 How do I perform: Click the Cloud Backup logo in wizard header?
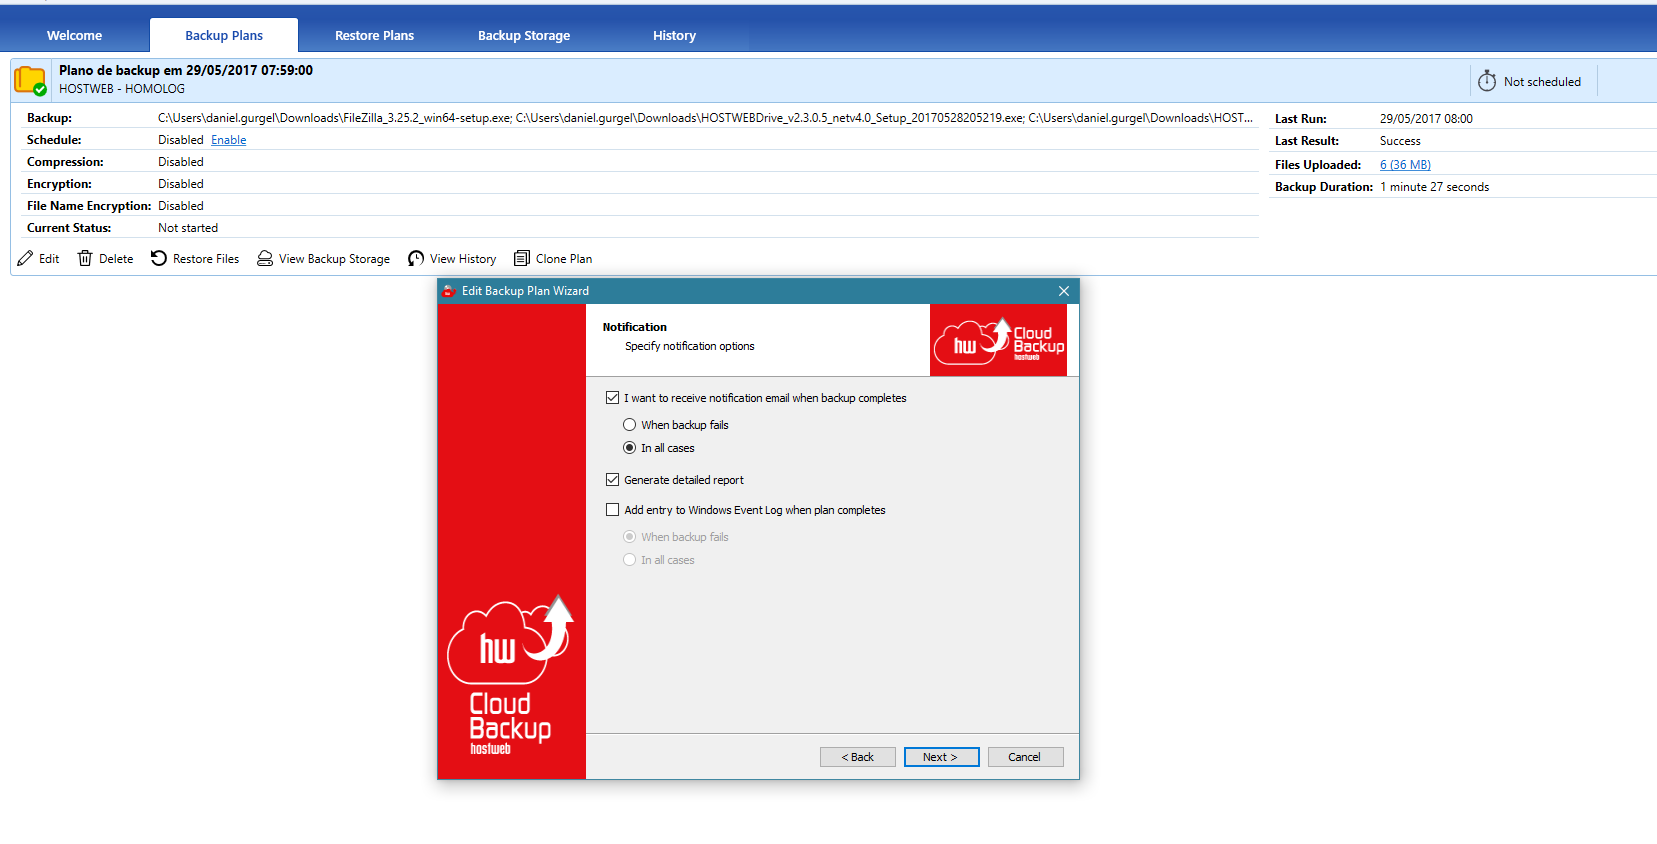pos(998,340)
